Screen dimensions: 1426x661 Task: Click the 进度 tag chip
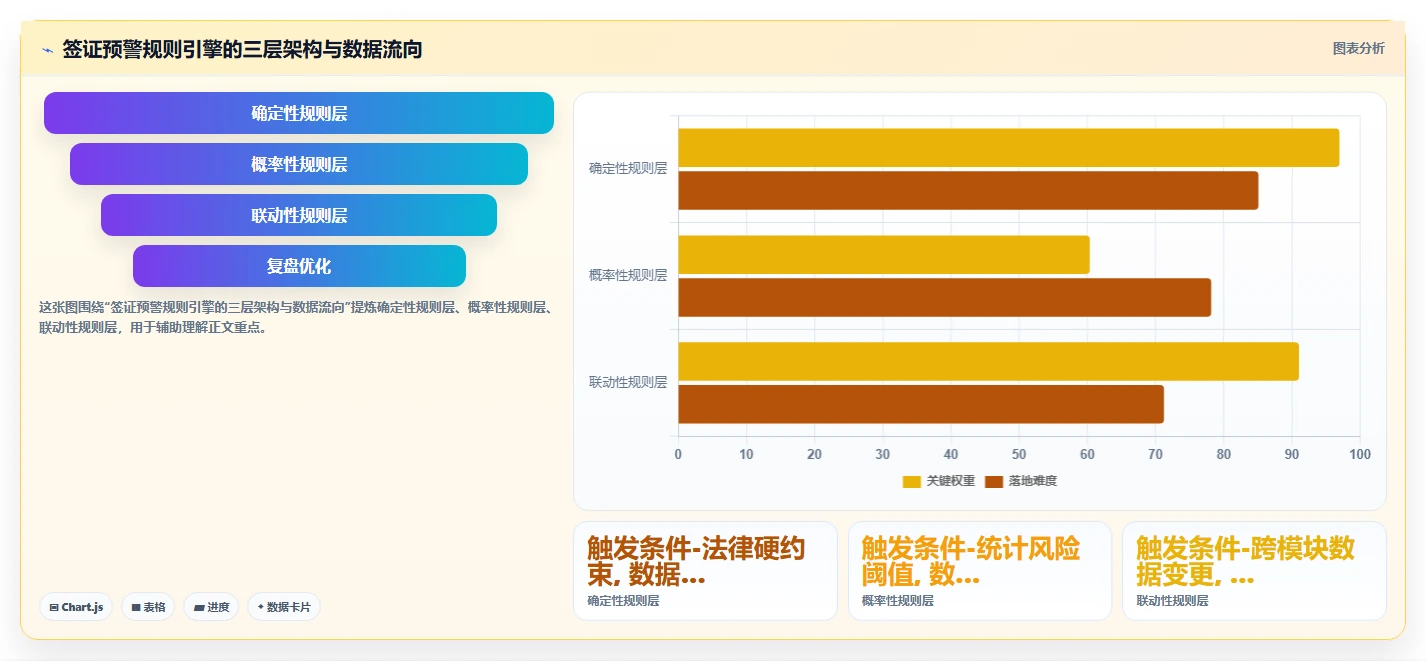pyautogui.click(x=211, y=607)
